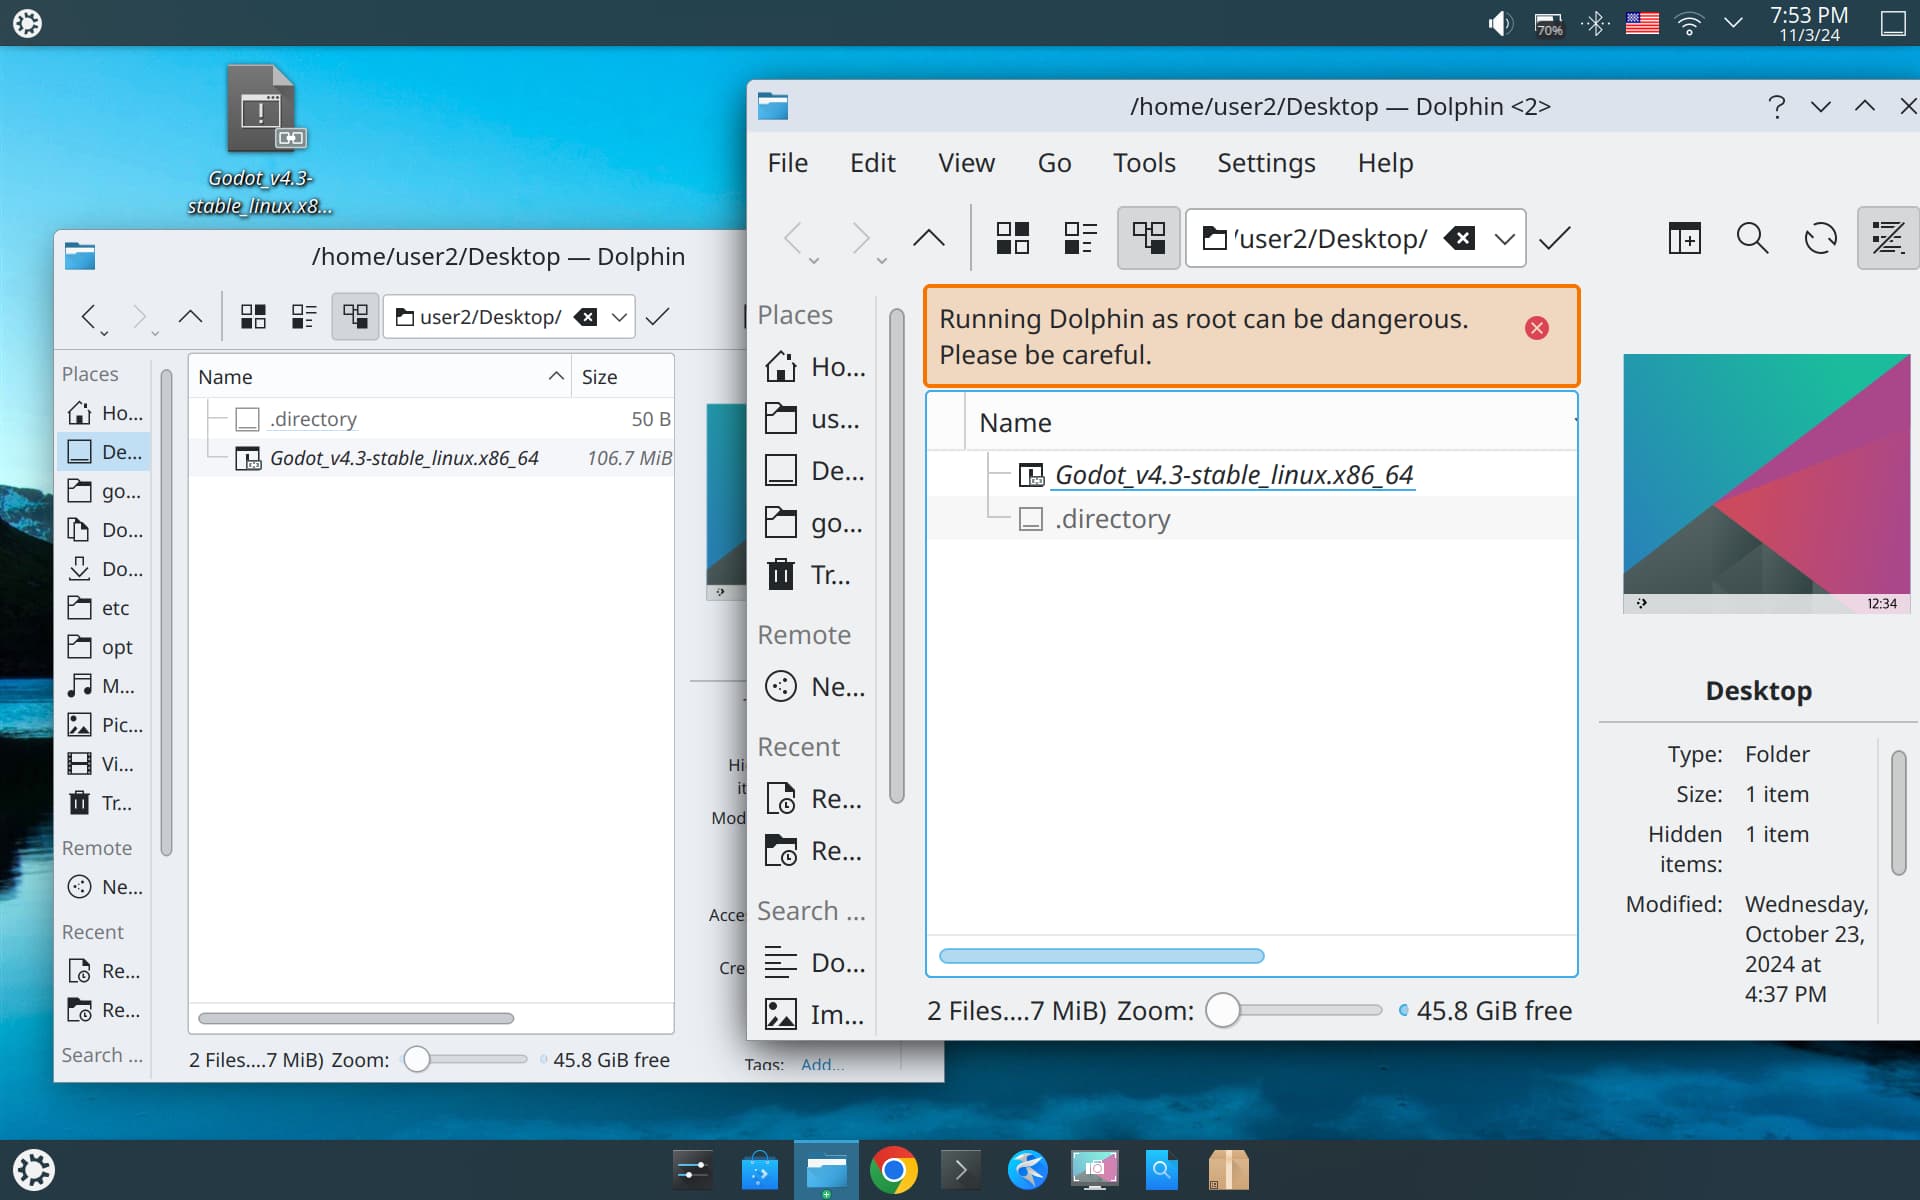Open Desktop place in Dolphin <2> sidebar
1920x1200 pixels.
pos(814,471)
